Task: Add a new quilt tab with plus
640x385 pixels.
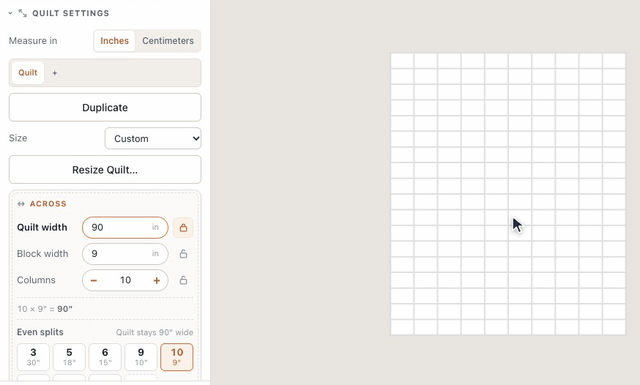Action: [x=55, y=73]
